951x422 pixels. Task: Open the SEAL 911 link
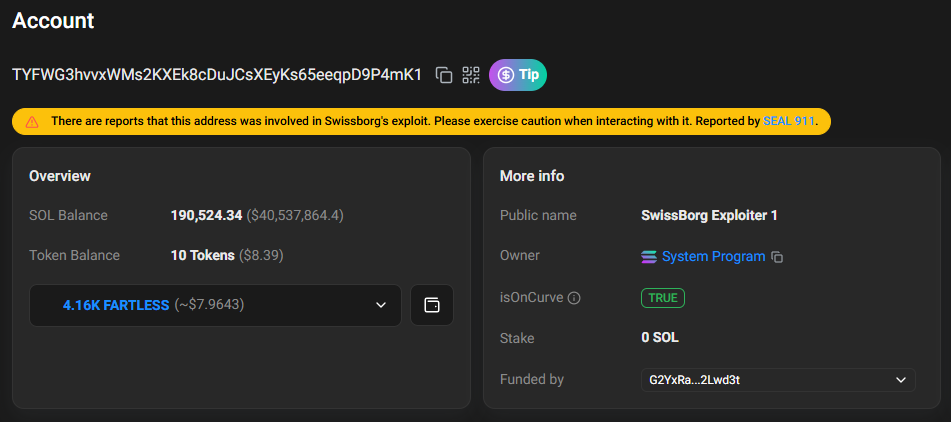789,121
